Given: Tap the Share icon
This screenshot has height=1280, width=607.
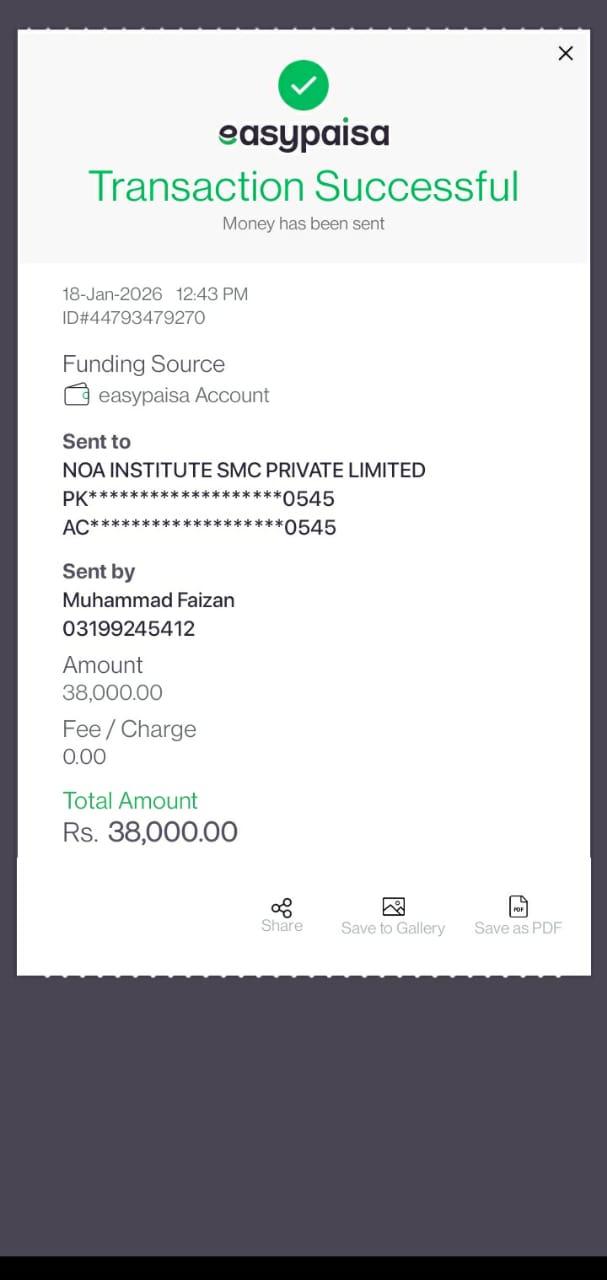Looking at the screenshot, I should [282, 907].
